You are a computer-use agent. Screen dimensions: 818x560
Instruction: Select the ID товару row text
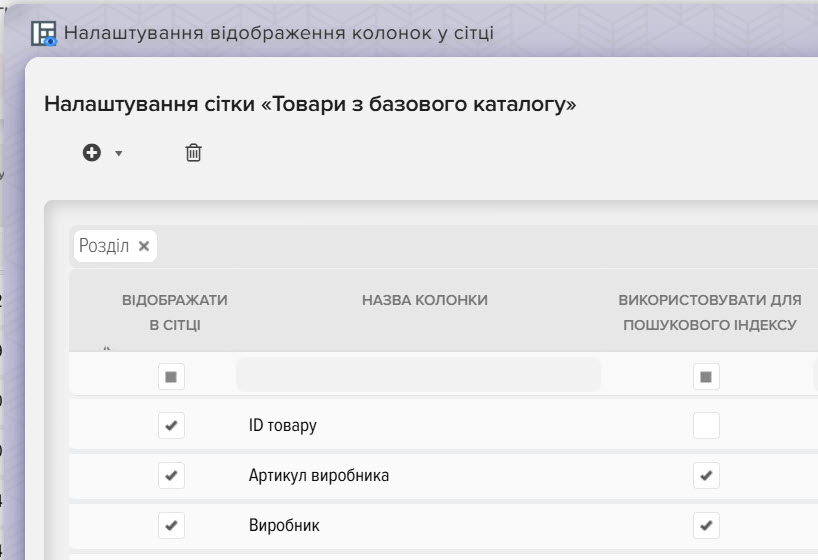pyautogui.click(x=282, y=425)
